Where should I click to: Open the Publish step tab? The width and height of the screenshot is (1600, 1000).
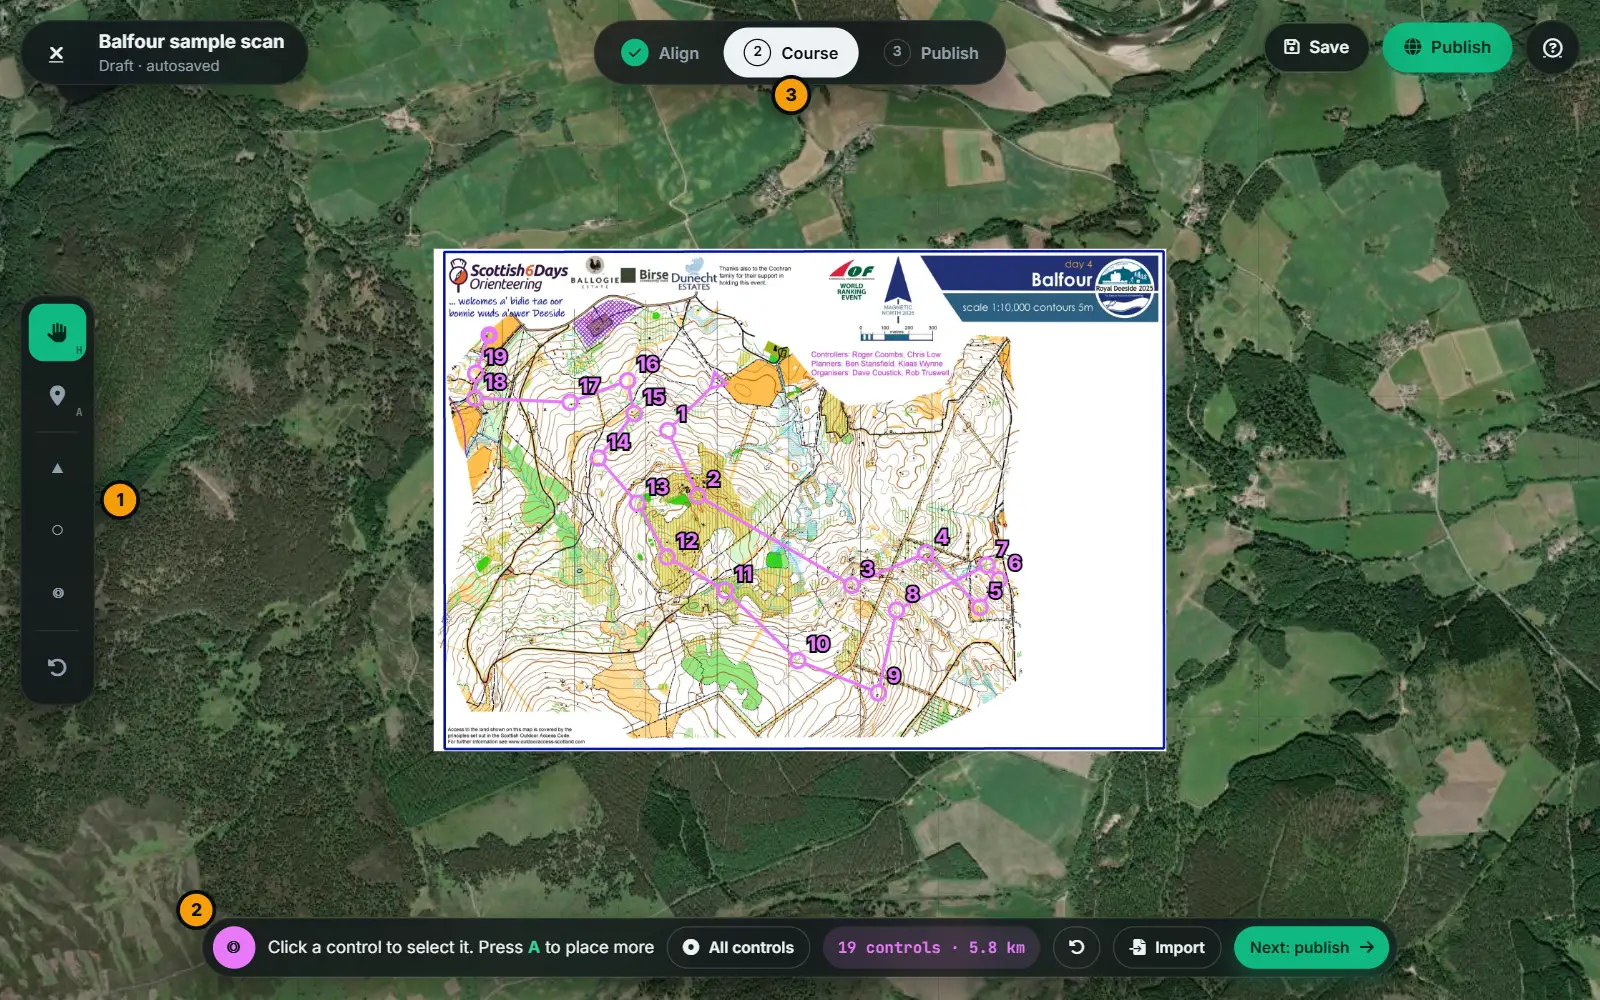tap(932, 53)
